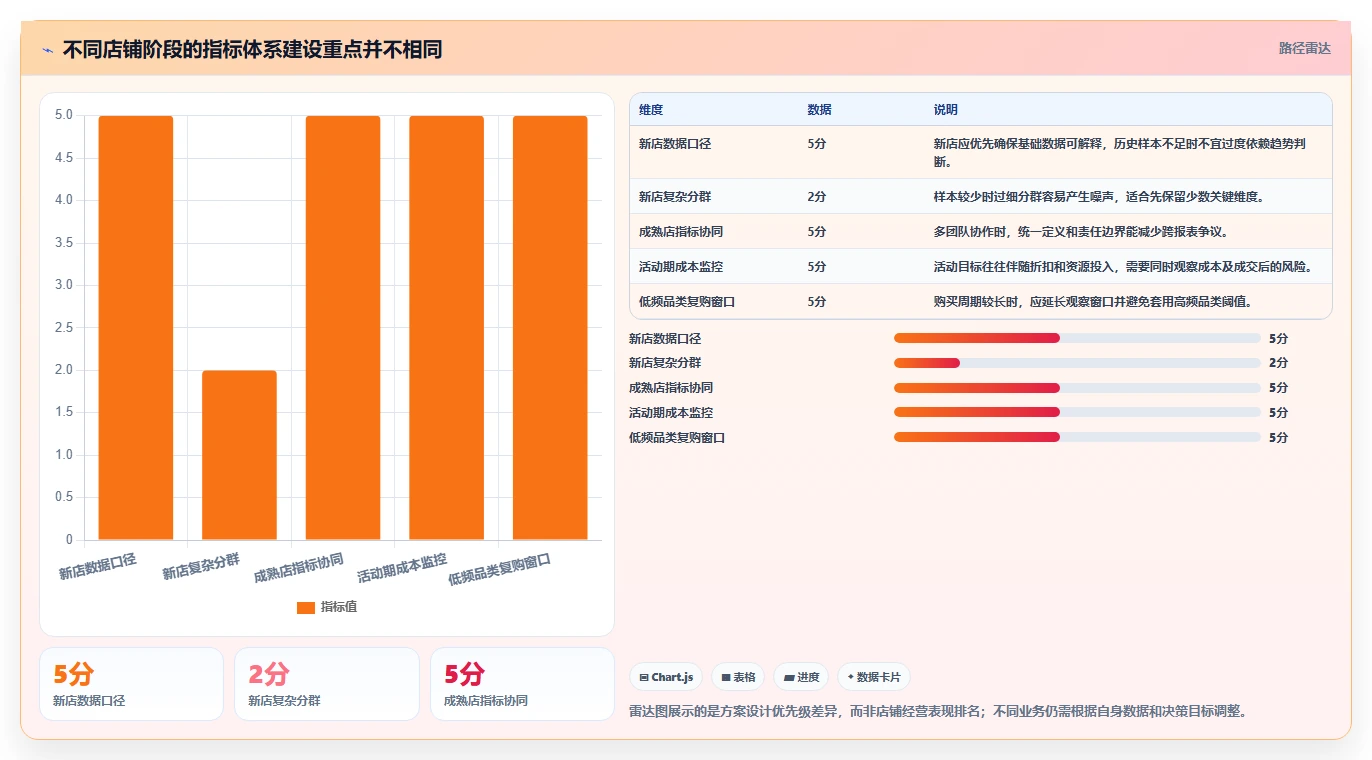Click the icon beside the page heading

(48, 49)
